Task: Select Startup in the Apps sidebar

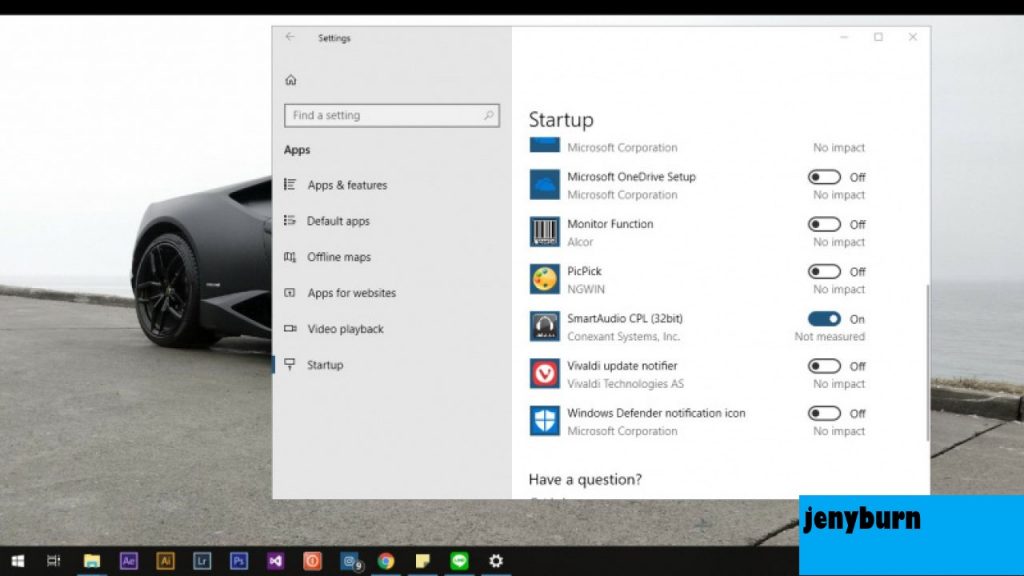Action: coord(325,364)
